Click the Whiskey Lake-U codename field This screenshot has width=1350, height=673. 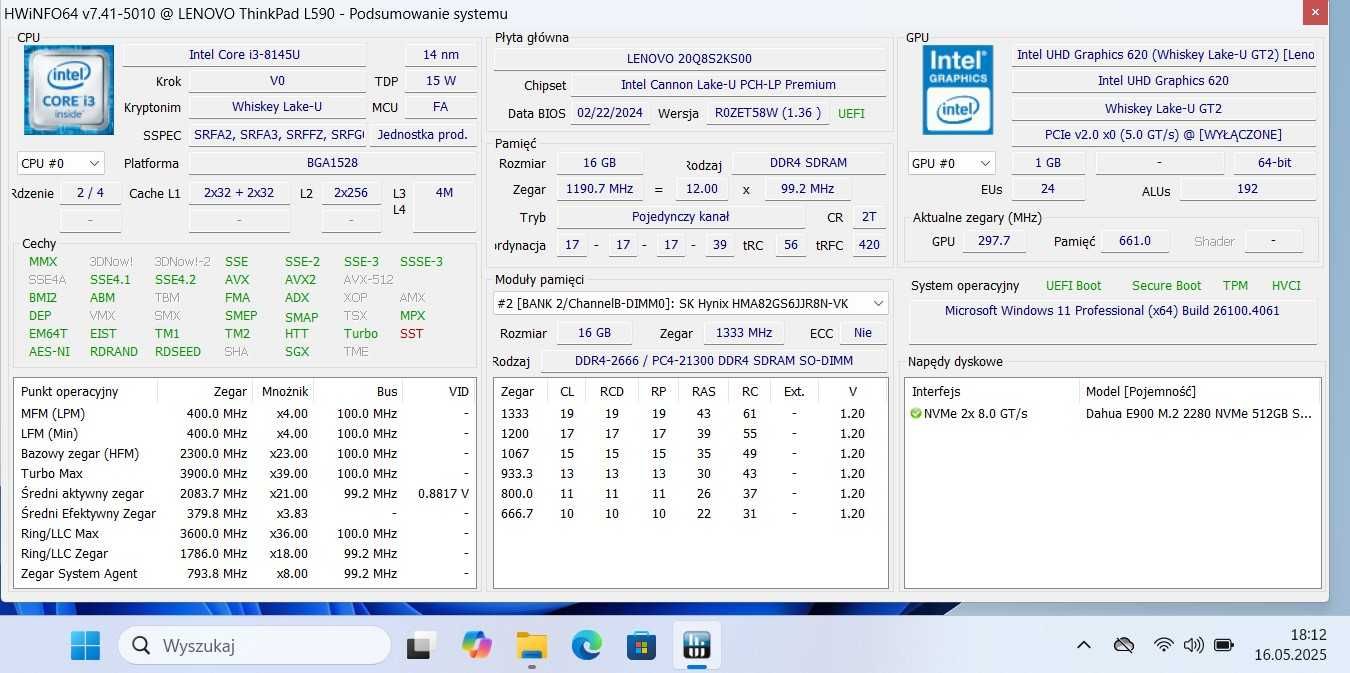click(x=277, y=107)
